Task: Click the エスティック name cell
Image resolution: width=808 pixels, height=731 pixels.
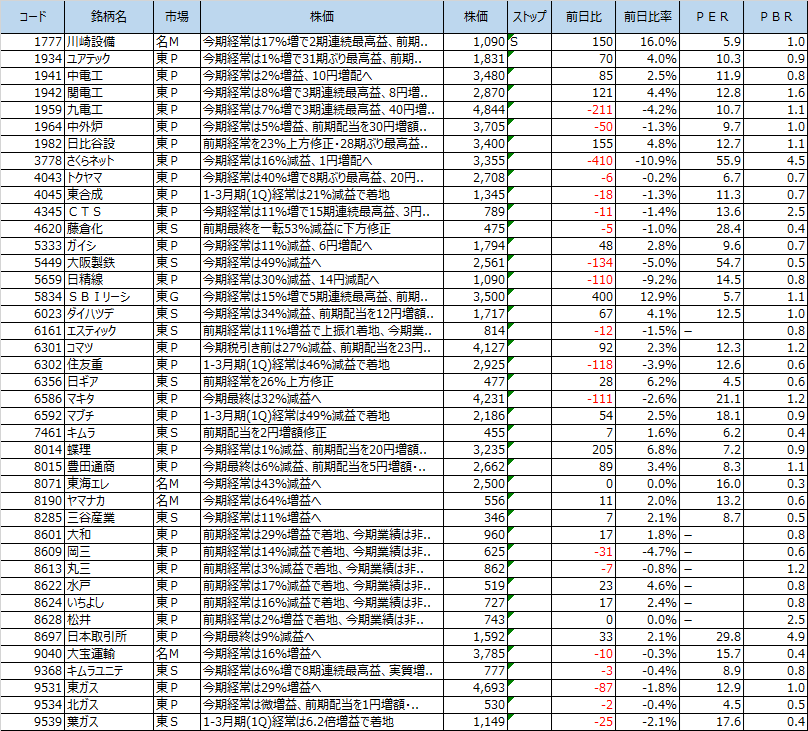Action: pyautogui.click(x=109, y=331)
